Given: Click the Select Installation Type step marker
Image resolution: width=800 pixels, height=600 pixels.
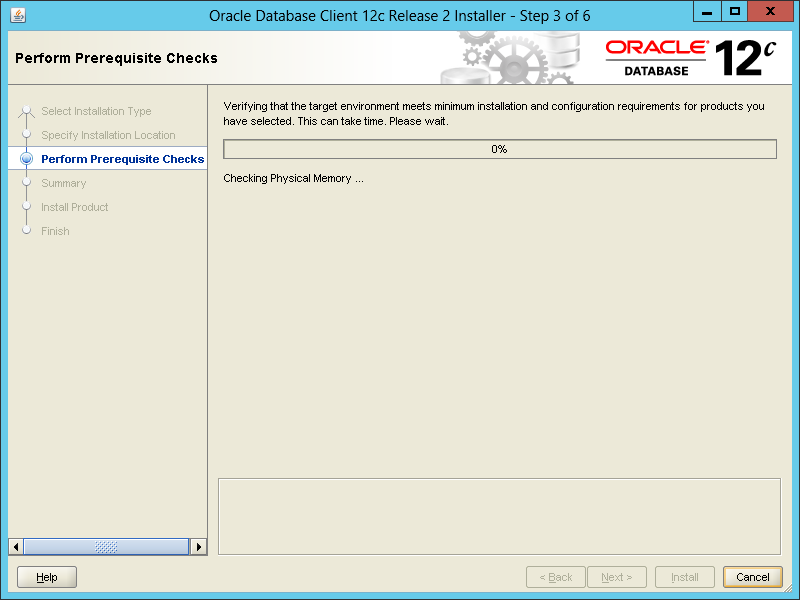Looking at the screenshot, I should click(x=27, y=111).
